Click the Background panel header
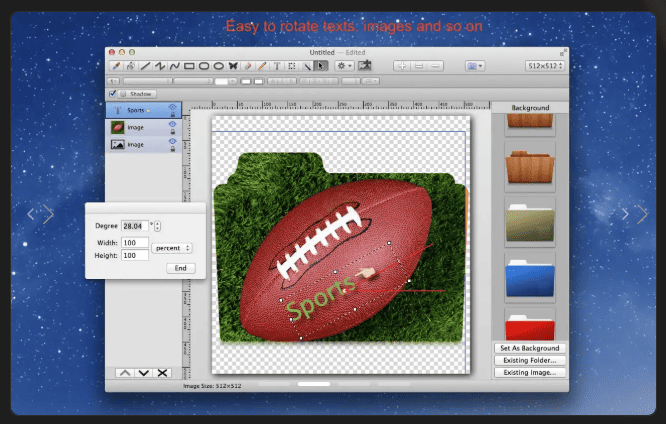This screenshot has height=424, width=666. [x=530, y=108]
